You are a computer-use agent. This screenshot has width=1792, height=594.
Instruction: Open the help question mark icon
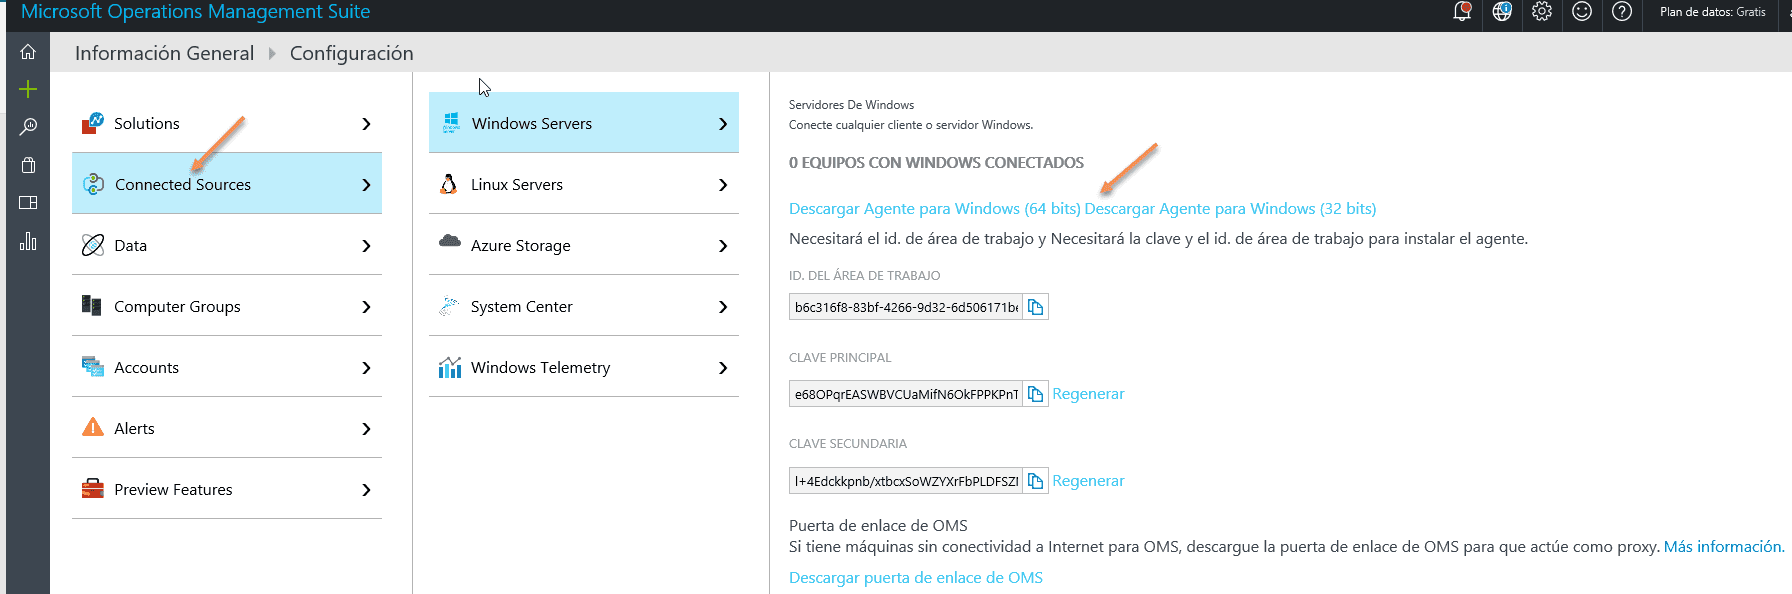[1622, 12]
